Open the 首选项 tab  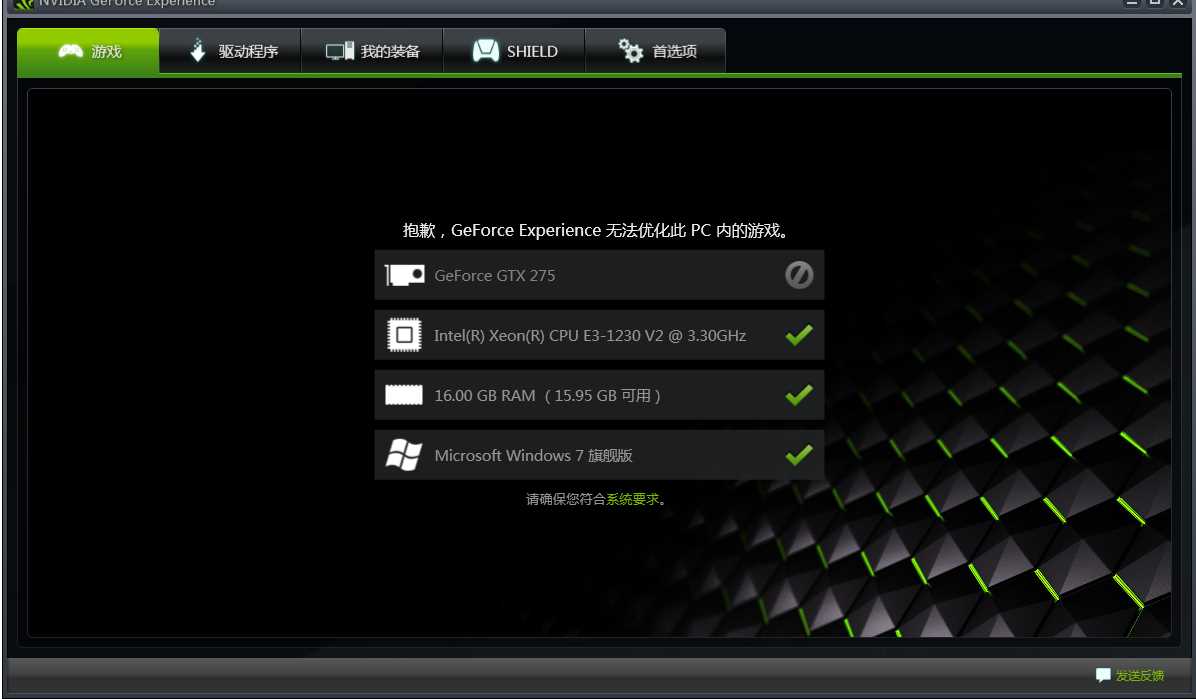coord(656,51)
